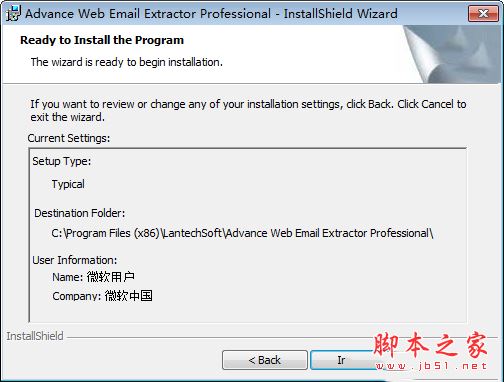Click the 'Destination Folder:' label

[80, 213]
